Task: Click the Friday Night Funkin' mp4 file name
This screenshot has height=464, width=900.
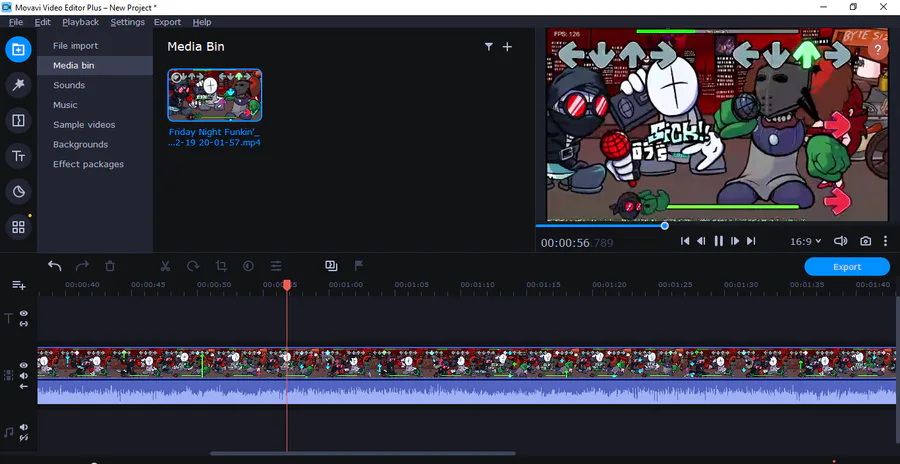Action: (215, 137)
